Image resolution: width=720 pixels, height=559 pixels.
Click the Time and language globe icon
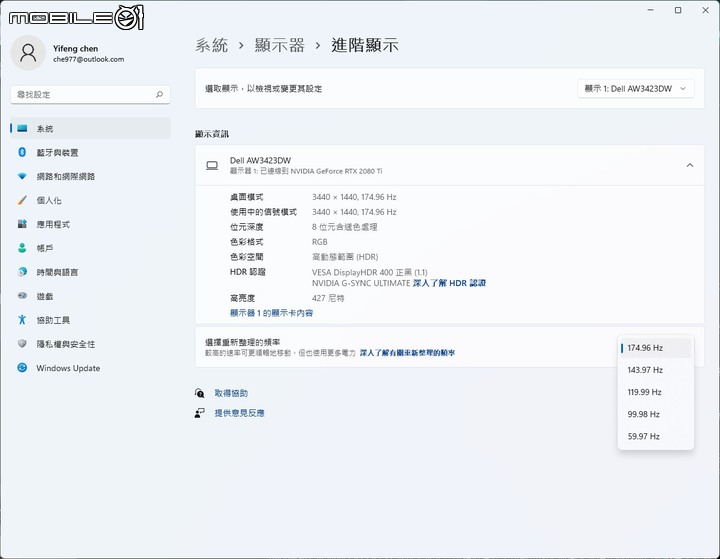tap(22, 272)
